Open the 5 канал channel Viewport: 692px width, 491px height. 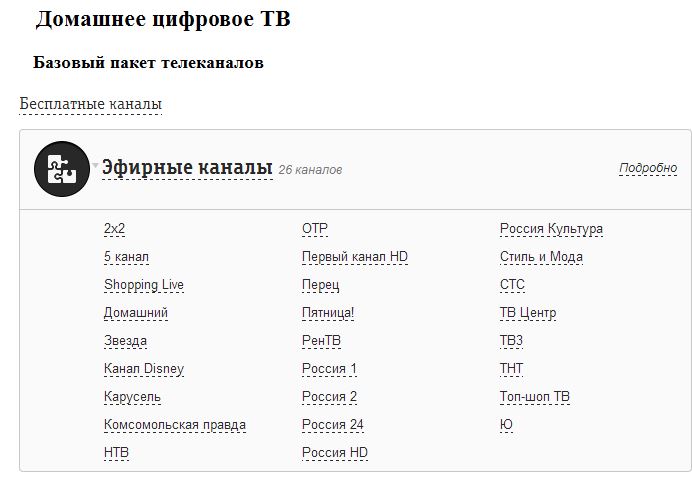(x=126, y=257)
